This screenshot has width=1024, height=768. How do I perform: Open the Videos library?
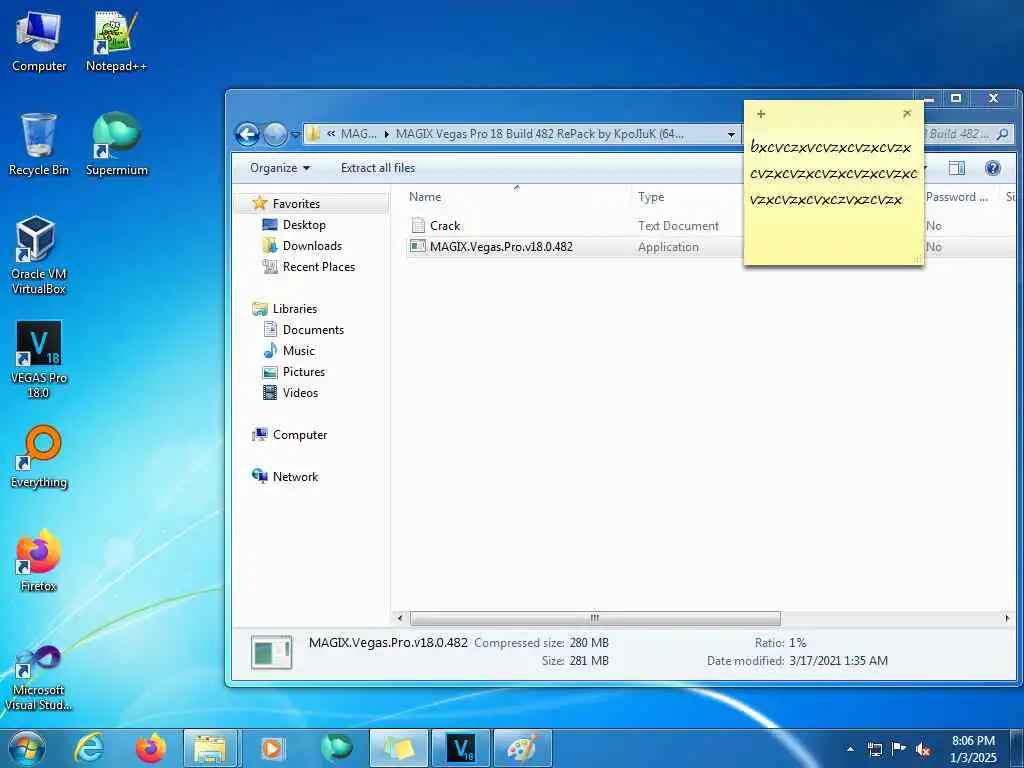300,392
